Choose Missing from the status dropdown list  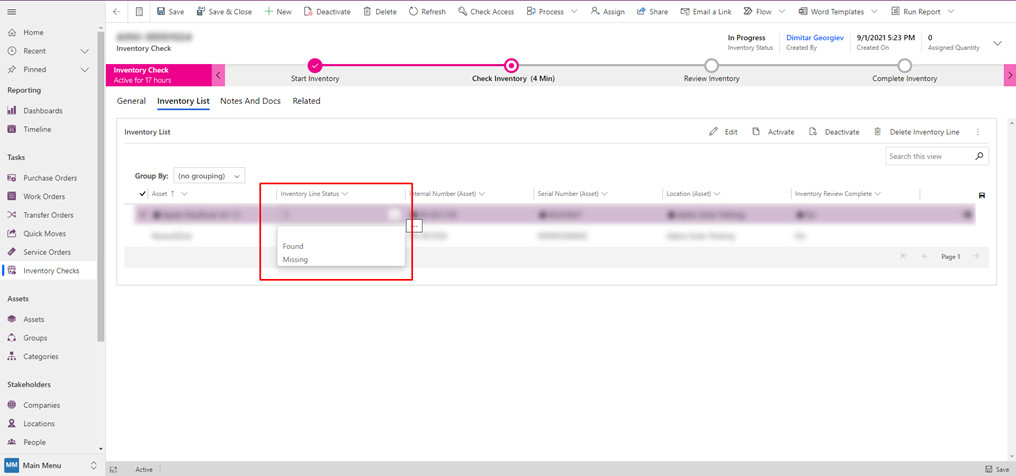(295, 259)
